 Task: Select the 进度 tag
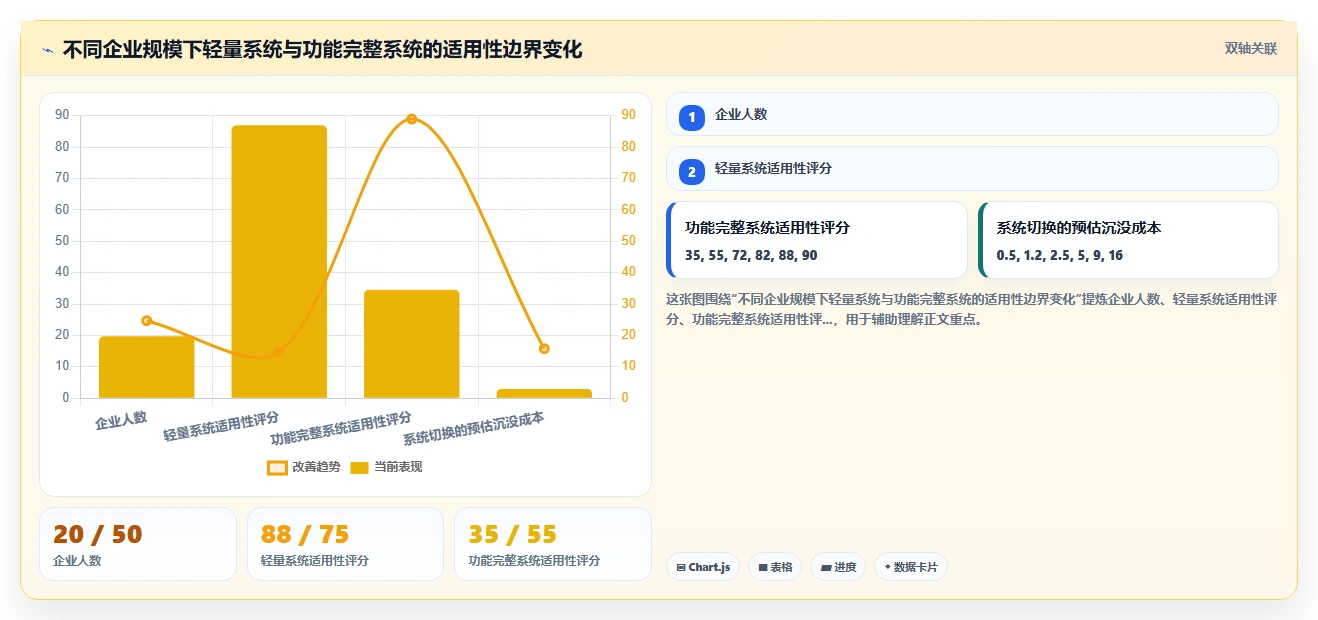[x=838, y=567]
